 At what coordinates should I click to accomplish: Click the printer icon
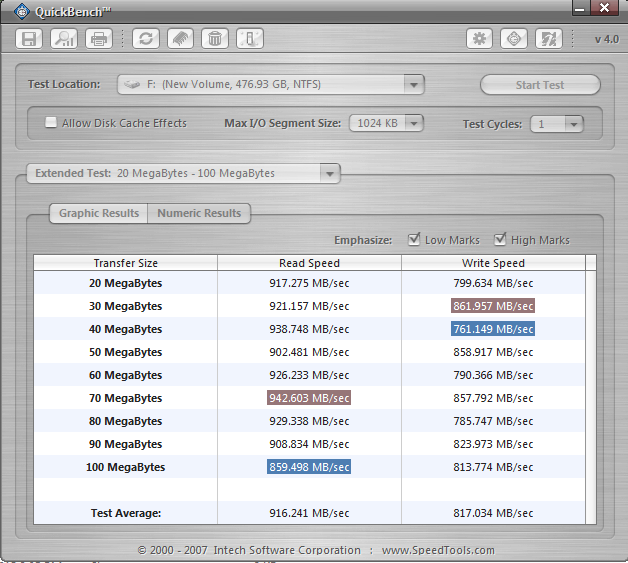click(x=98, y=39)
